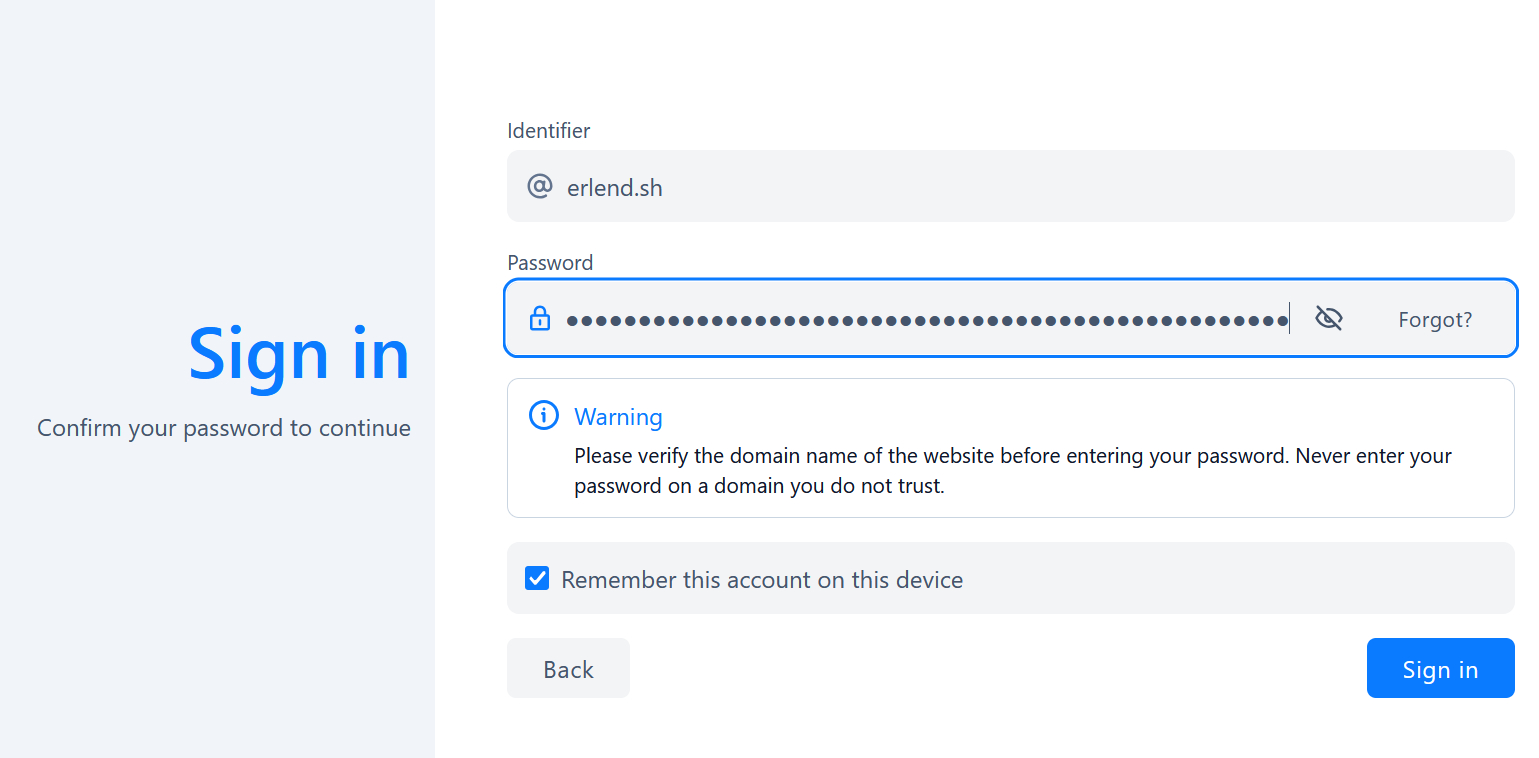Click the Password field label
This screenshot has width=1539, height=758.
click(550, 263)
